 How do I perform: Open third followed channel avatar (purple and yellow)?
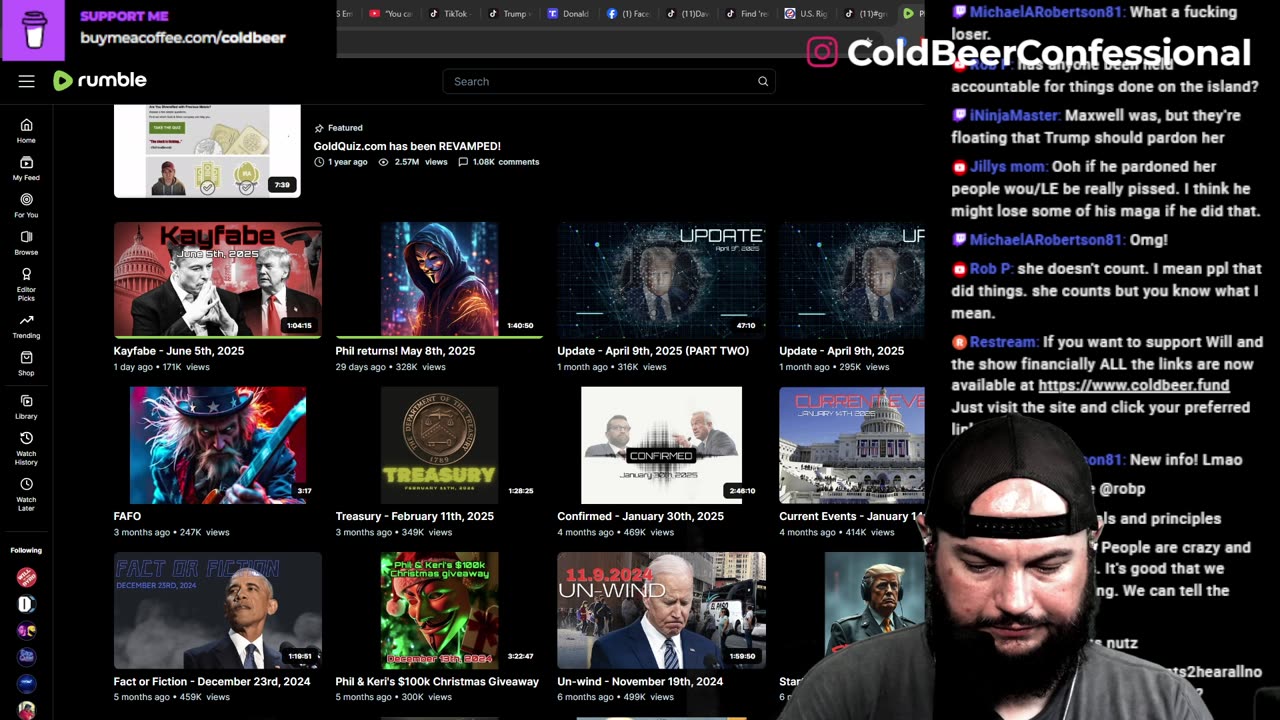(x=26, y=631)
